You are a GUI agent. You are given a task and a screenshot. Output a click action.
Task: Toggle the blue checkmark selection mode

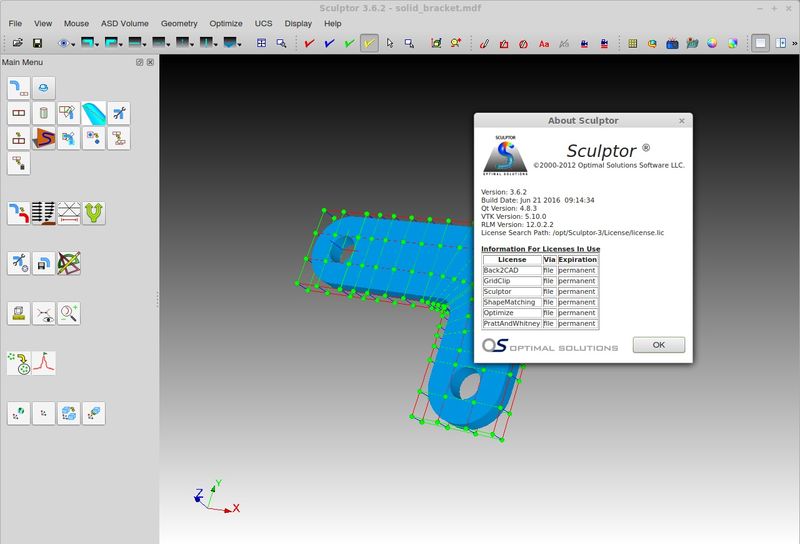click(329, 43)
